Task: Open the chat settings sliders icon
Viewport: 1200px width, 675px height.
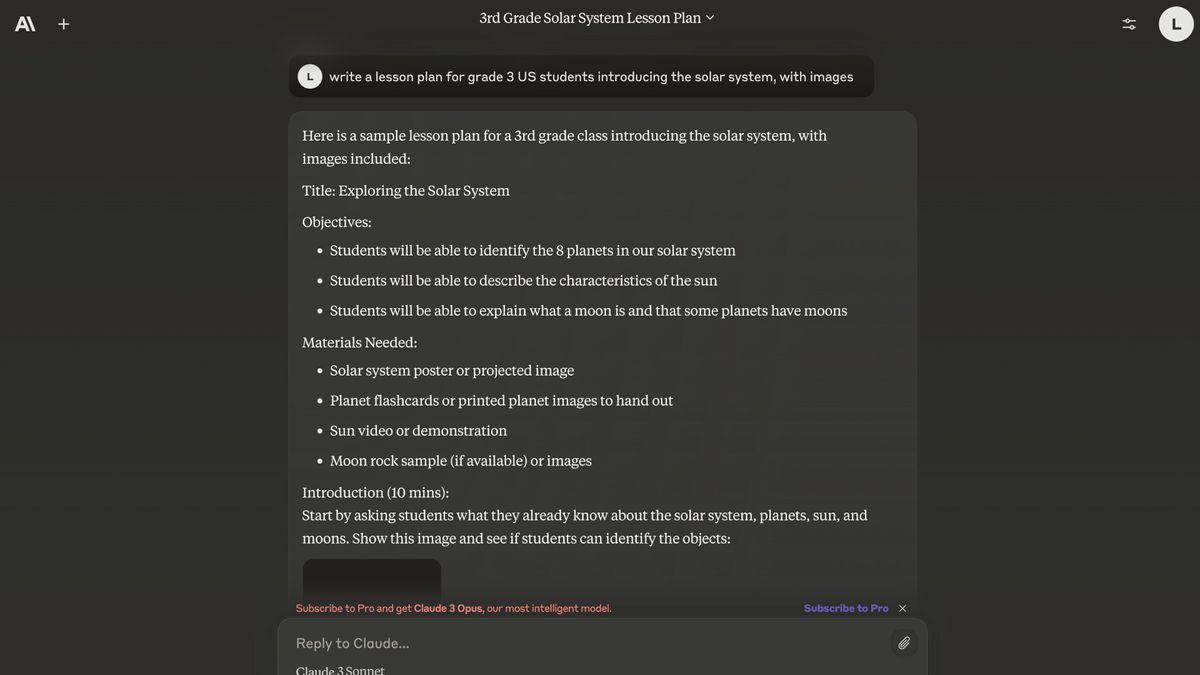Action: pyautogui.click(x=1129, y=24)
